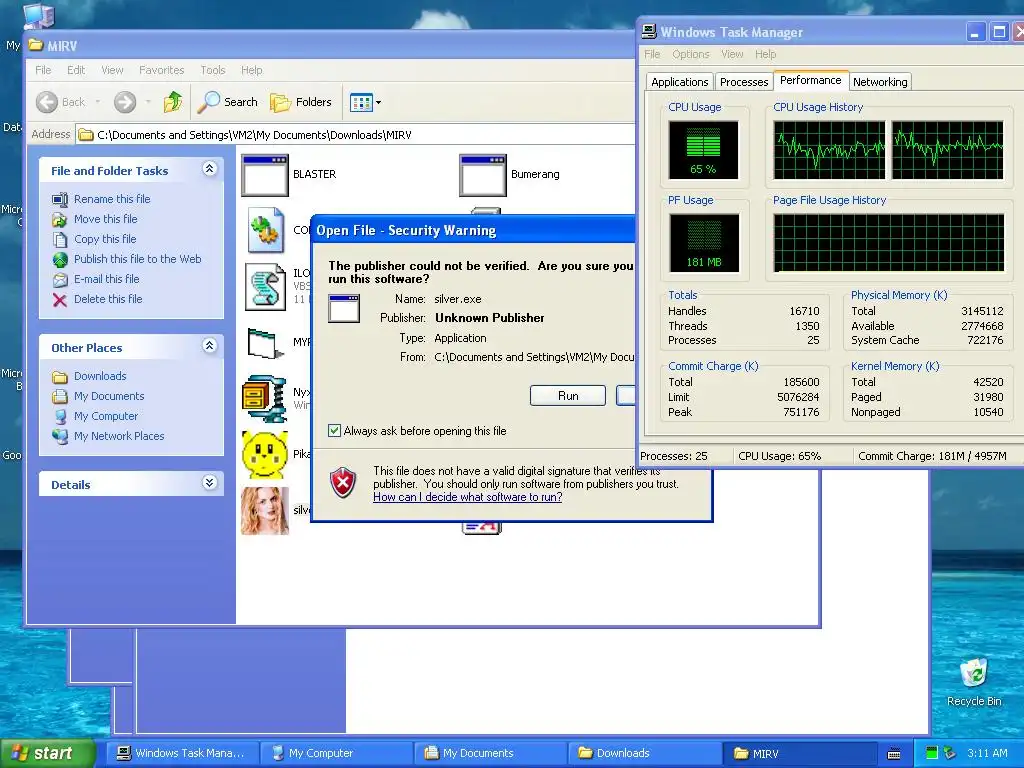Click Copy this file icon

pos(60,240)
